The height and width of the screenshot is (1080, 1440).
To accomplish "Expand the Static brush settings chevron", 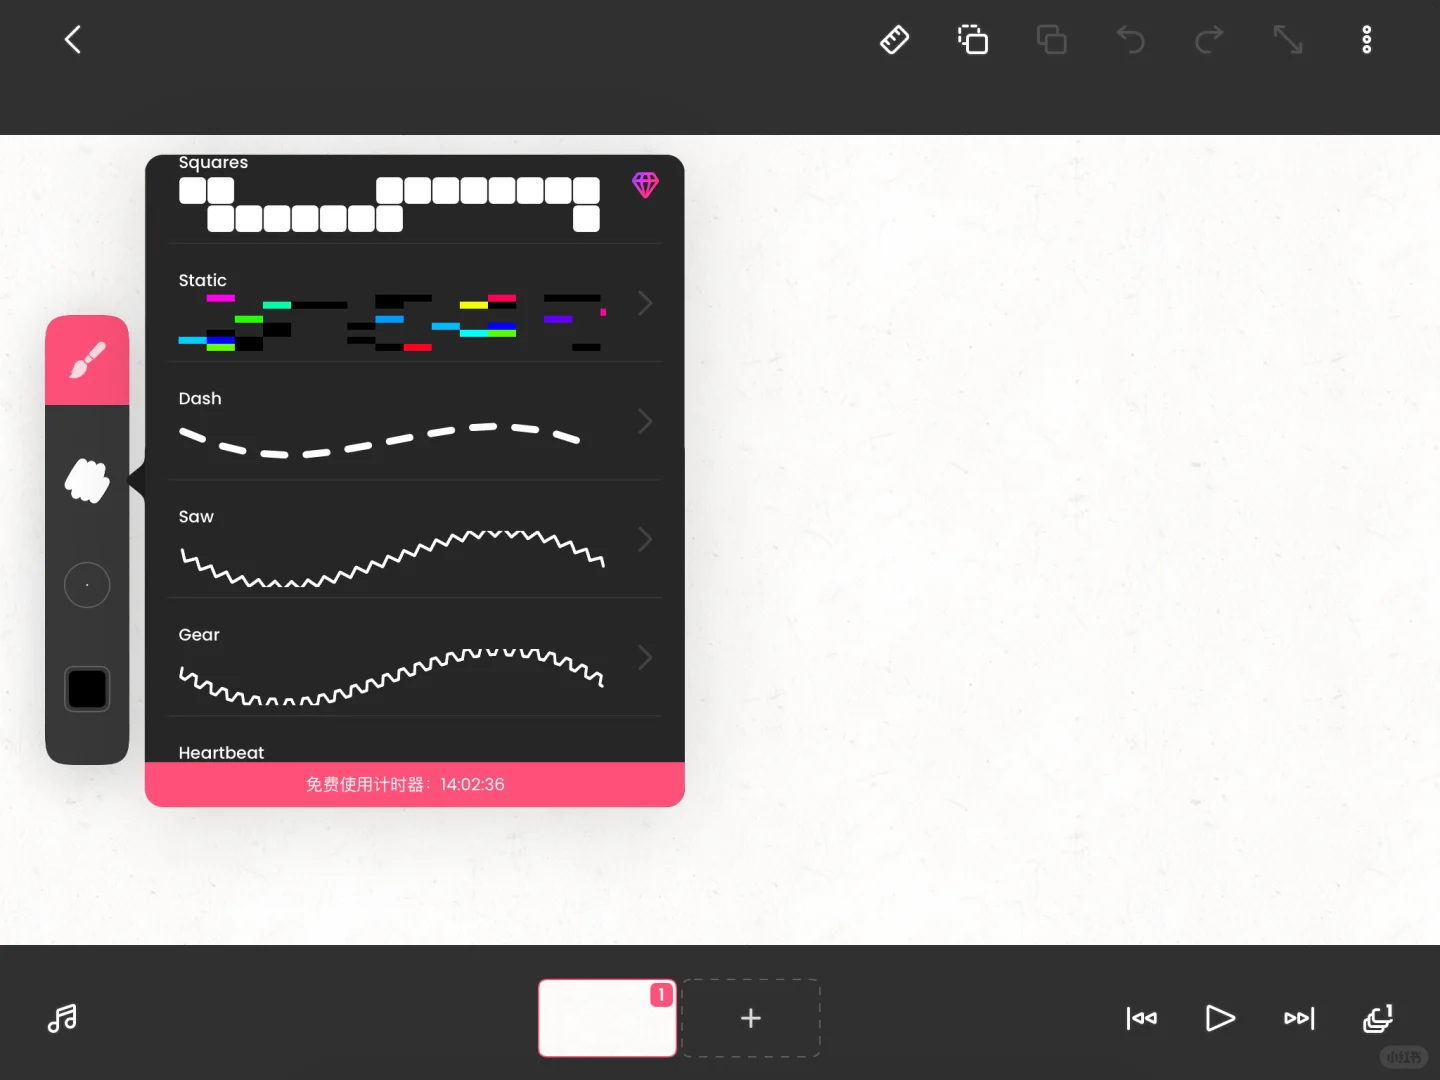I will pos(645,303).
